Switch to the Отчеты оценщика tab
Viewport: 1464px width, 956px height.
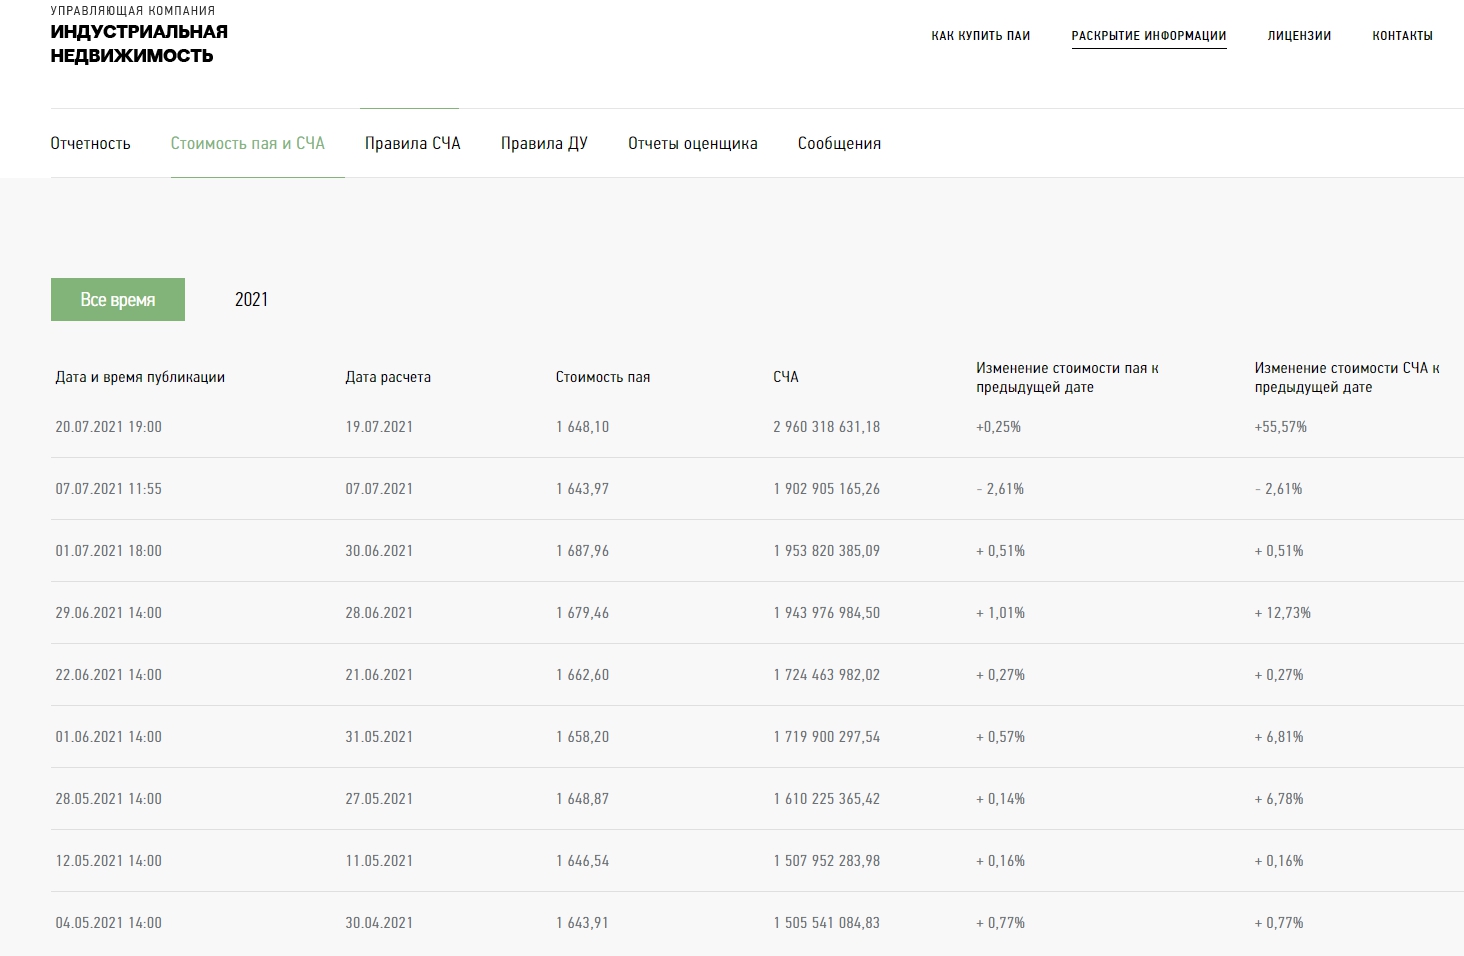(692, 144)
